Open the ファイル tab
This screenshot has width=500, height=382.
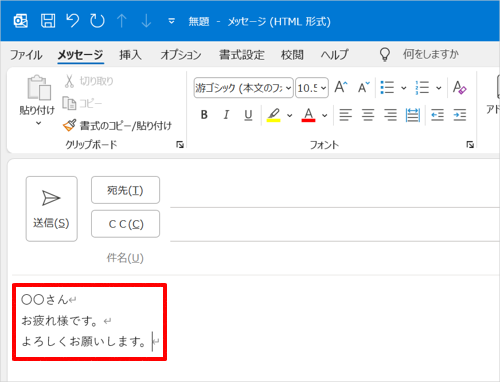tap(26, 55)
